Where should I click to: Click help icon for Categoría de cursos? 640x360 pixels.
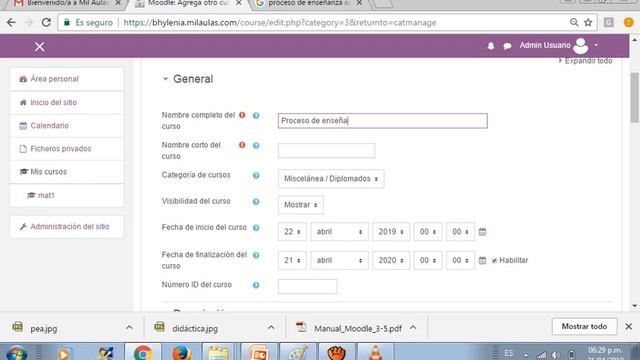pos(256,176)
